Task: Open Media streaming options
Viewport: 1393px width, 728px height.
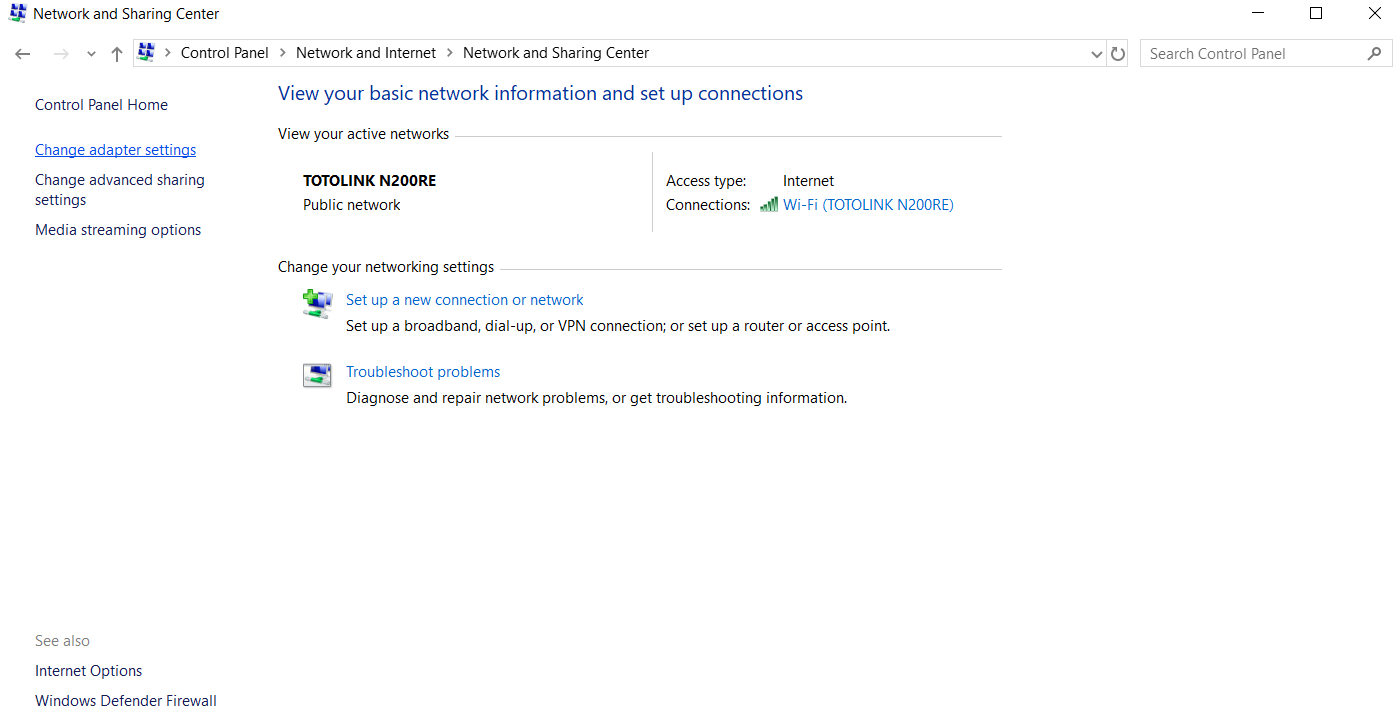Action: coord(118,230)
